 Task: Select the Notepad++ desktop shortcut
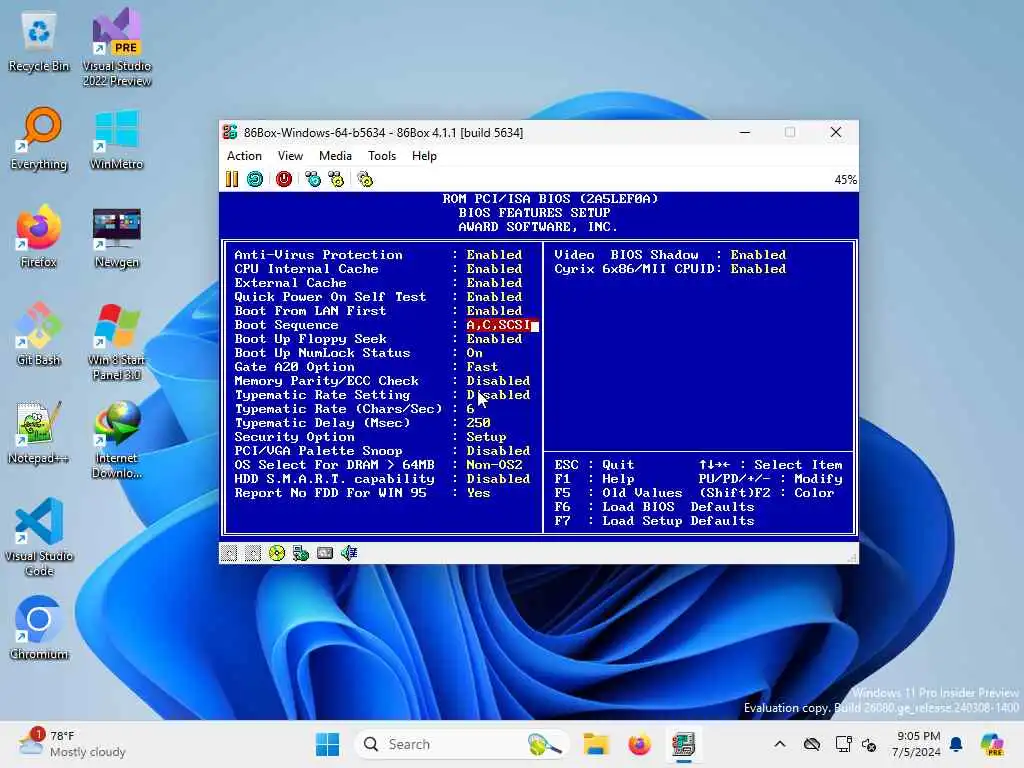pos(39,432)
